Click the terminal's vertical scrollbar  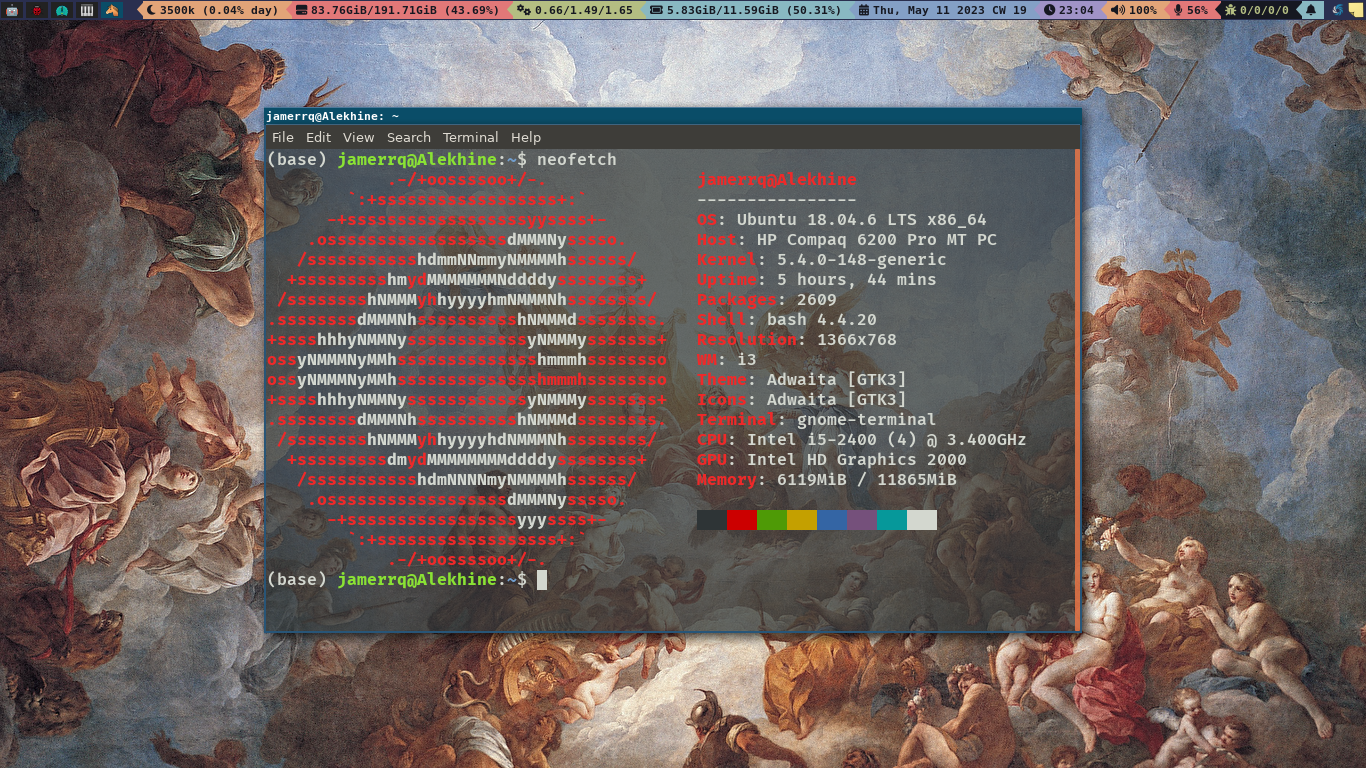click(1077, 390)
